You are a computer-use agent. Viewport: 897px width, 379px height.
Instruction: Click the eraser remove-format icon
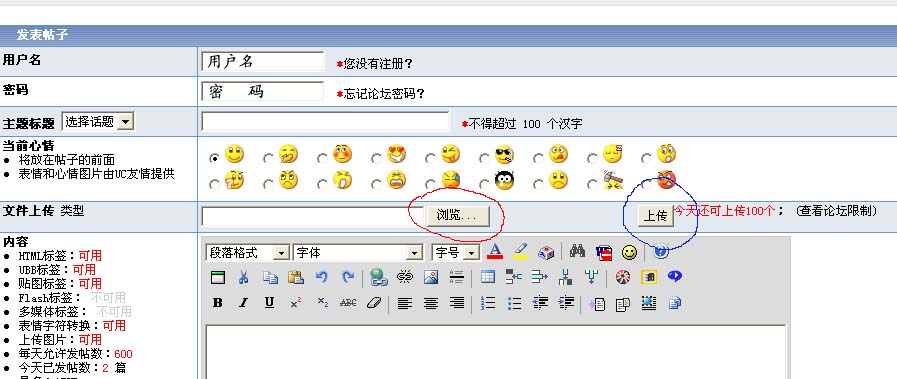[374, 304]
